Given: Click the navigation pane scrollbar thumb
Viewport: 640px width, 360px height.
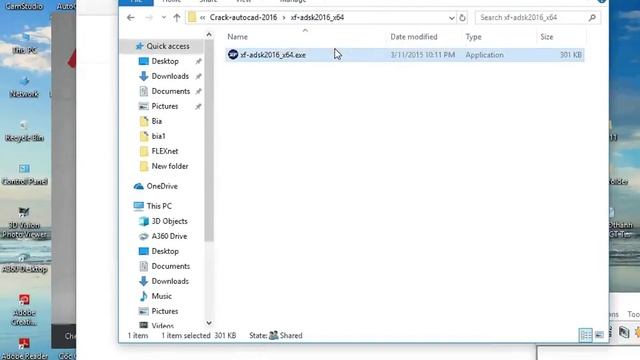Looking at the screenshot, I should coord(209,140).
